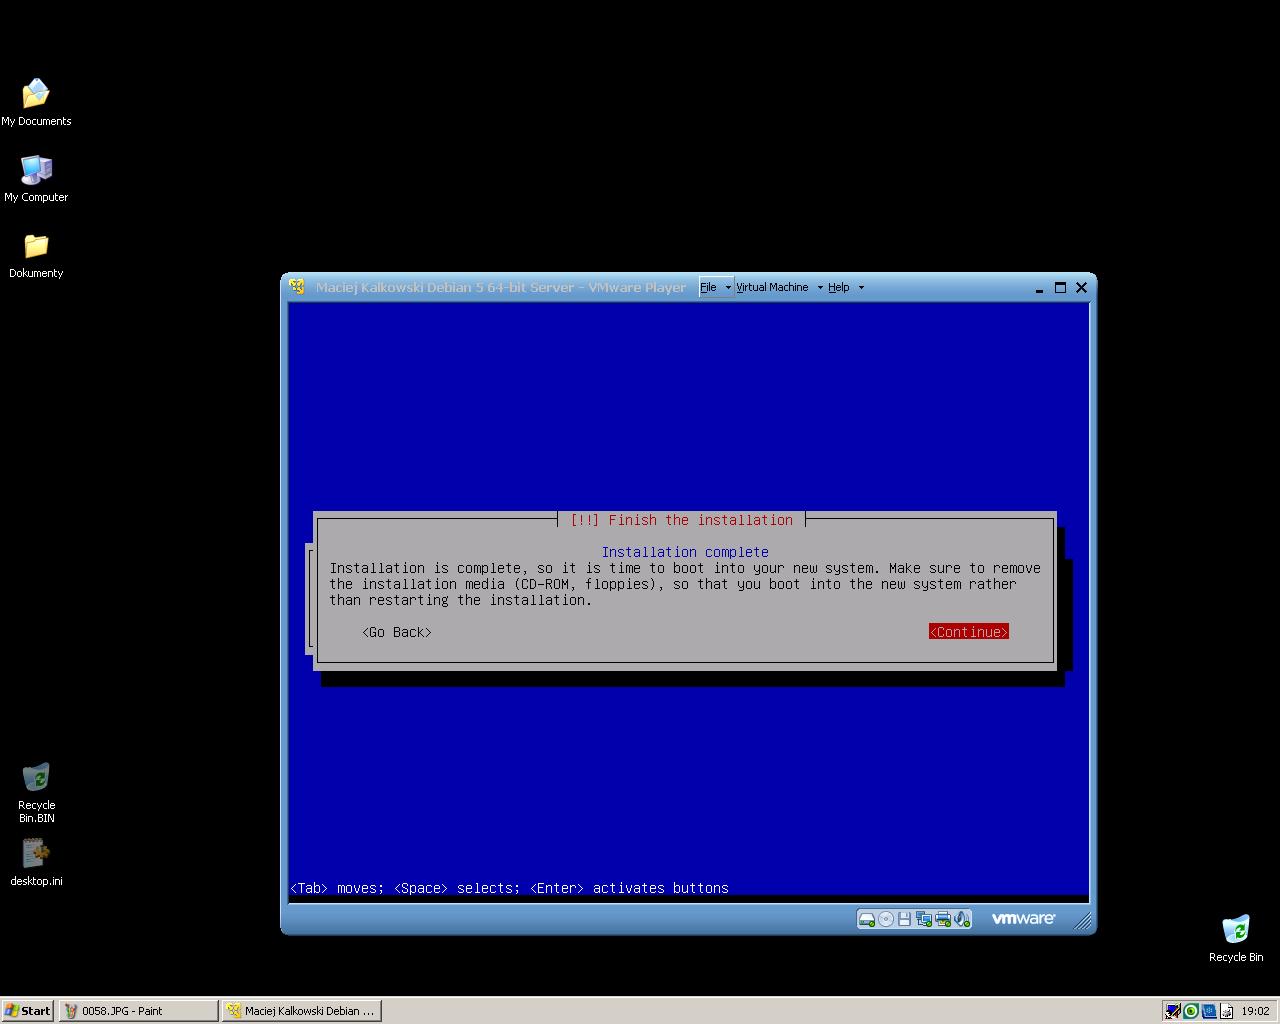Open the Help menu dropdown arrow
The image size is (1280, 1024).
click(x=861, y=287)
